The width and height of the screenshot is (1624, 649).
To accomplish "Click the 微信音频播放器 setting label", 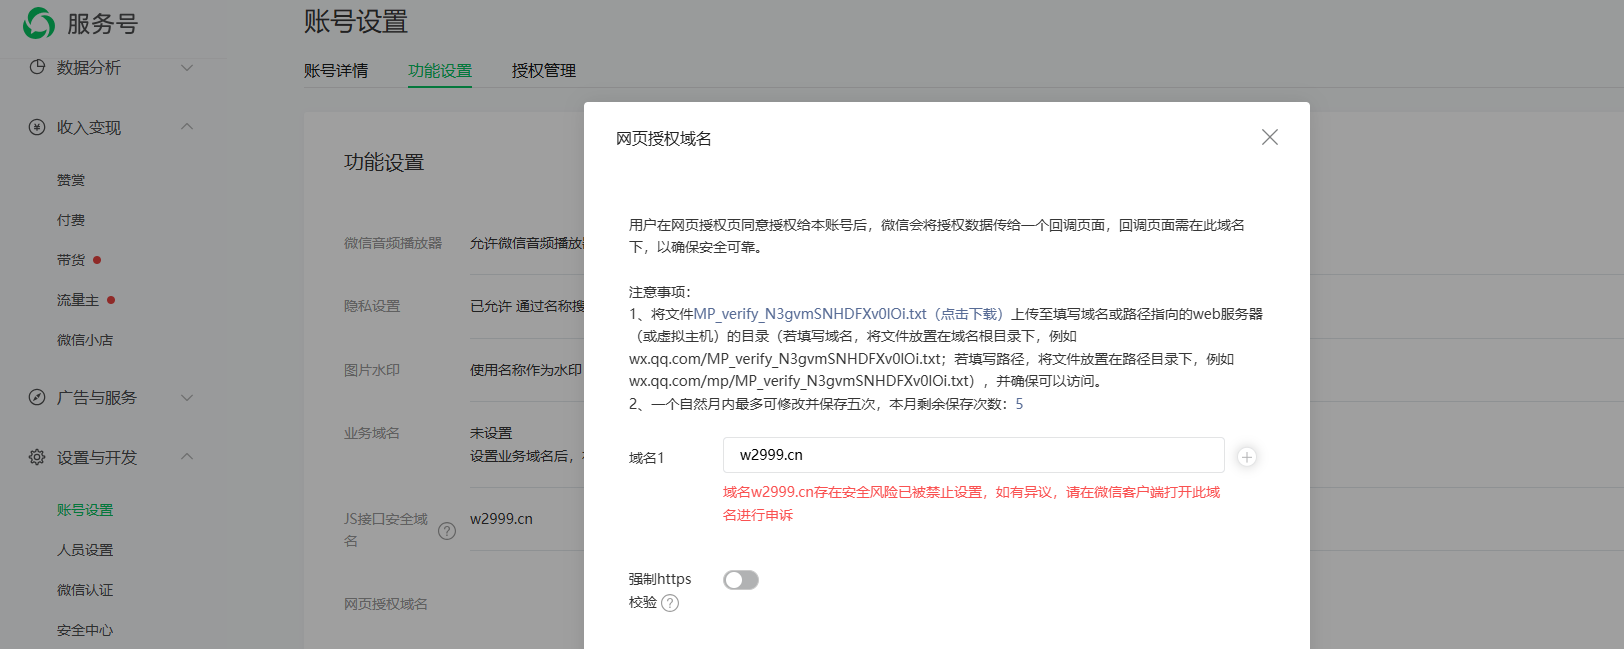I will pyautogui.click(x=393, y=243).
